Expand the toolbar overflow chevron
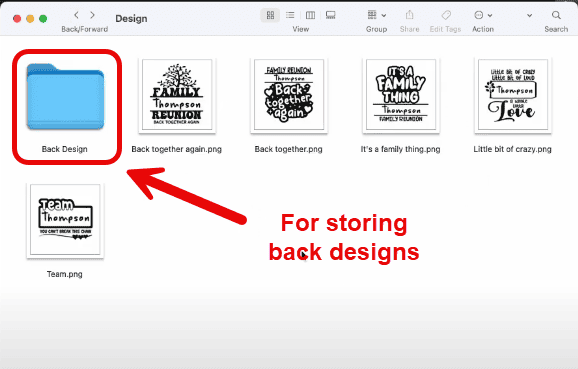 [529, 15]
